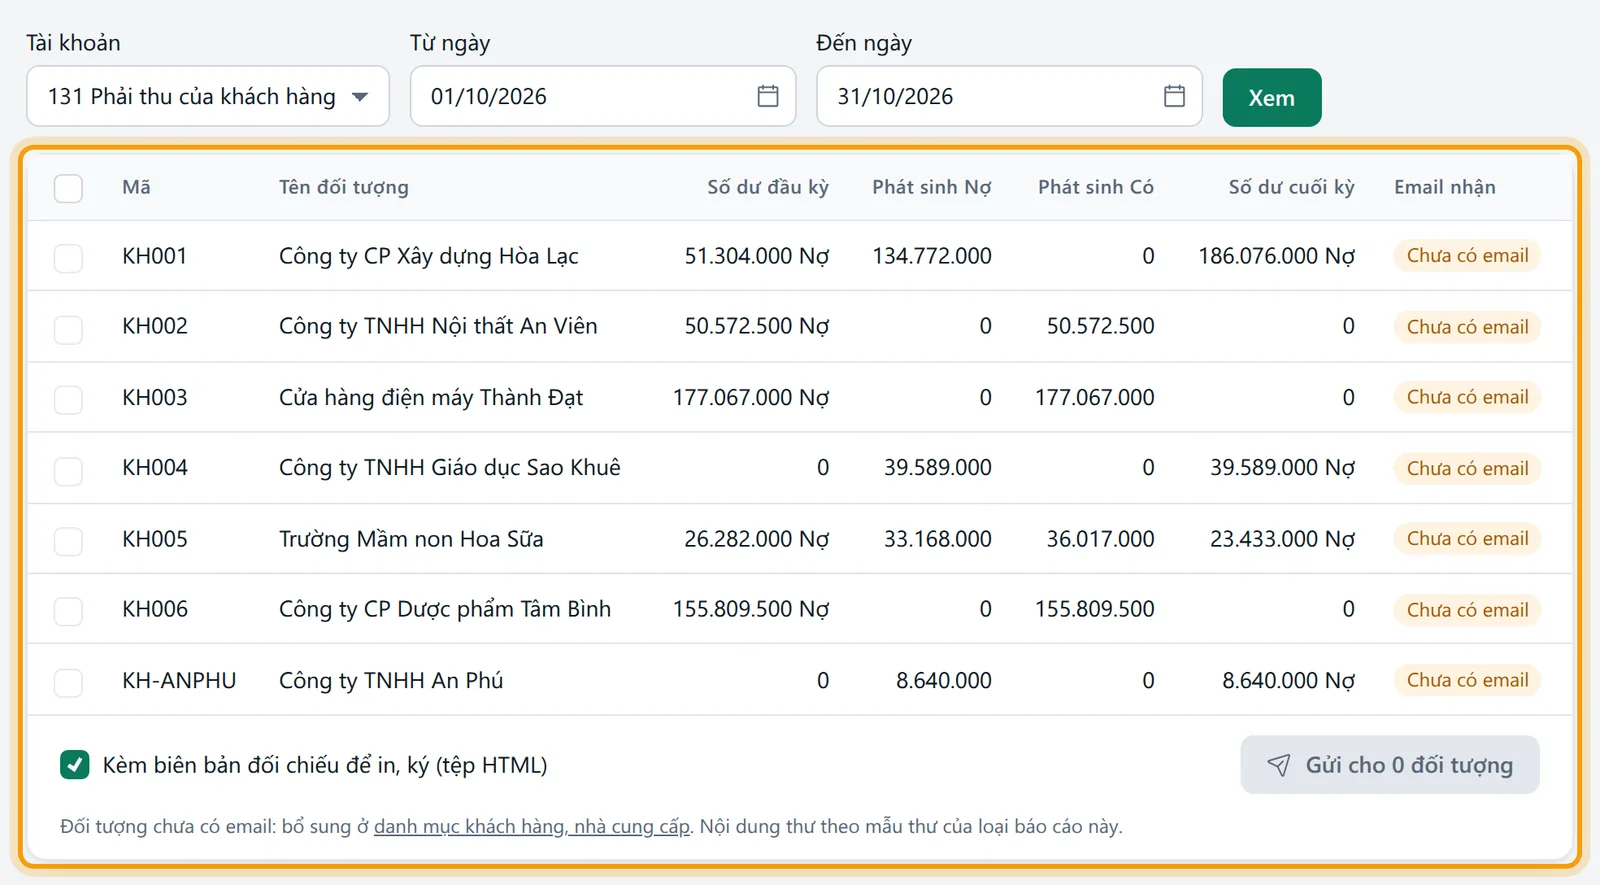This screenshot has height=885, width=1600.
Task: Tick the select-all checkbox in the table header
Action: click(x=68, y=188)
